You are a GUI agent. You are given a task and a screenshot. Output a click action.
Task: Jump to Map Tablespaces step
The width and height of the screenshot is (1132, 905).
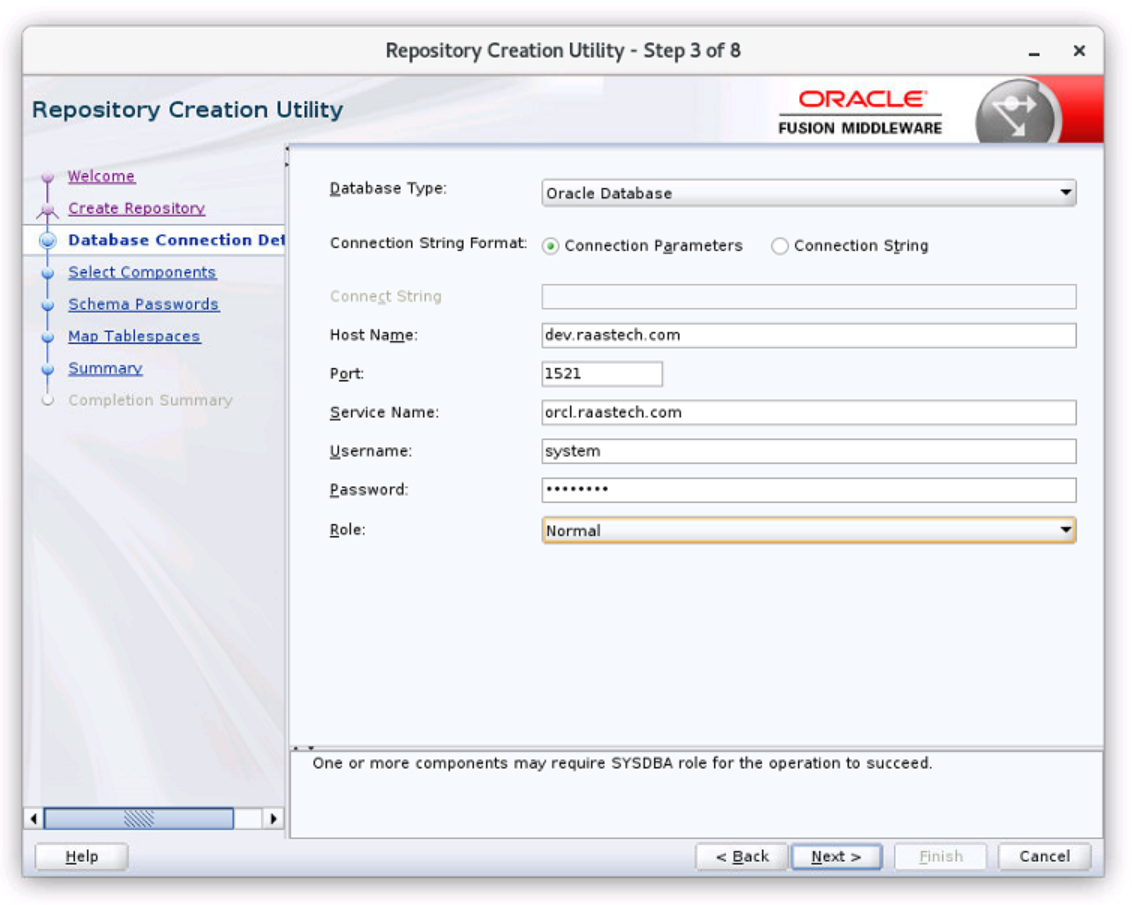click(x=134, y=336)
